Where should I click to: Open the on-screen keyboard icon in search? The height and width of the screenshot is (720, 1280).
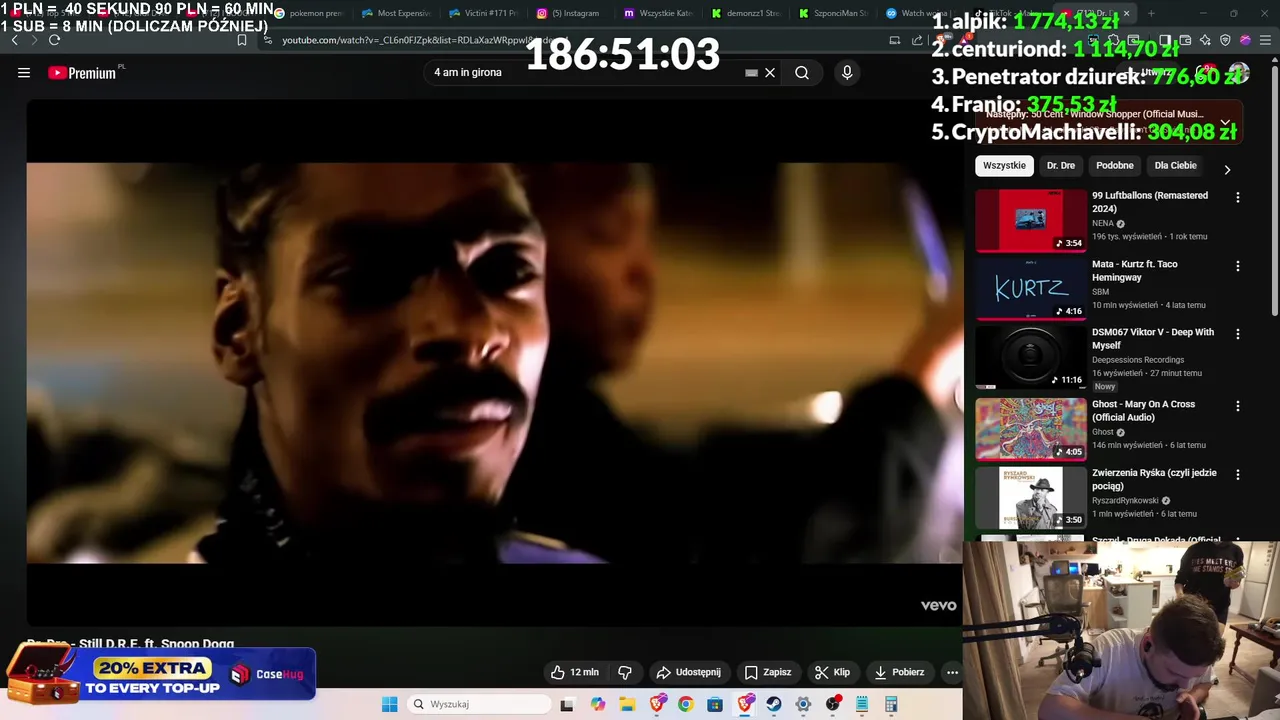(x=751, y=72)
